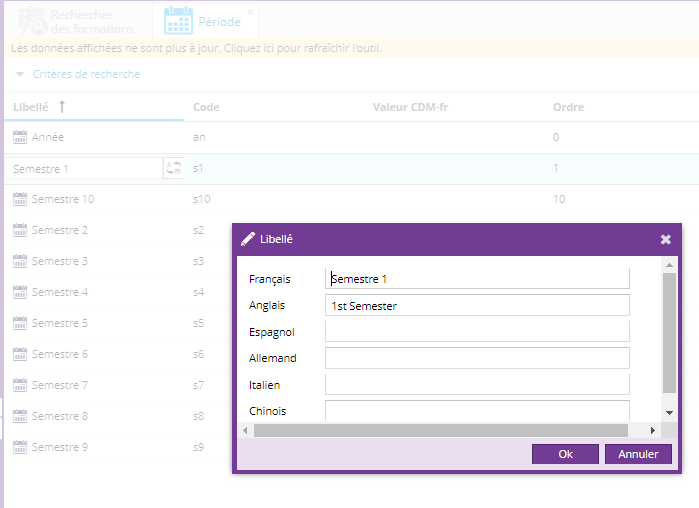Click the pencil icon in Libellé dialog header
The image size is (699, 508).
[248, 239]
